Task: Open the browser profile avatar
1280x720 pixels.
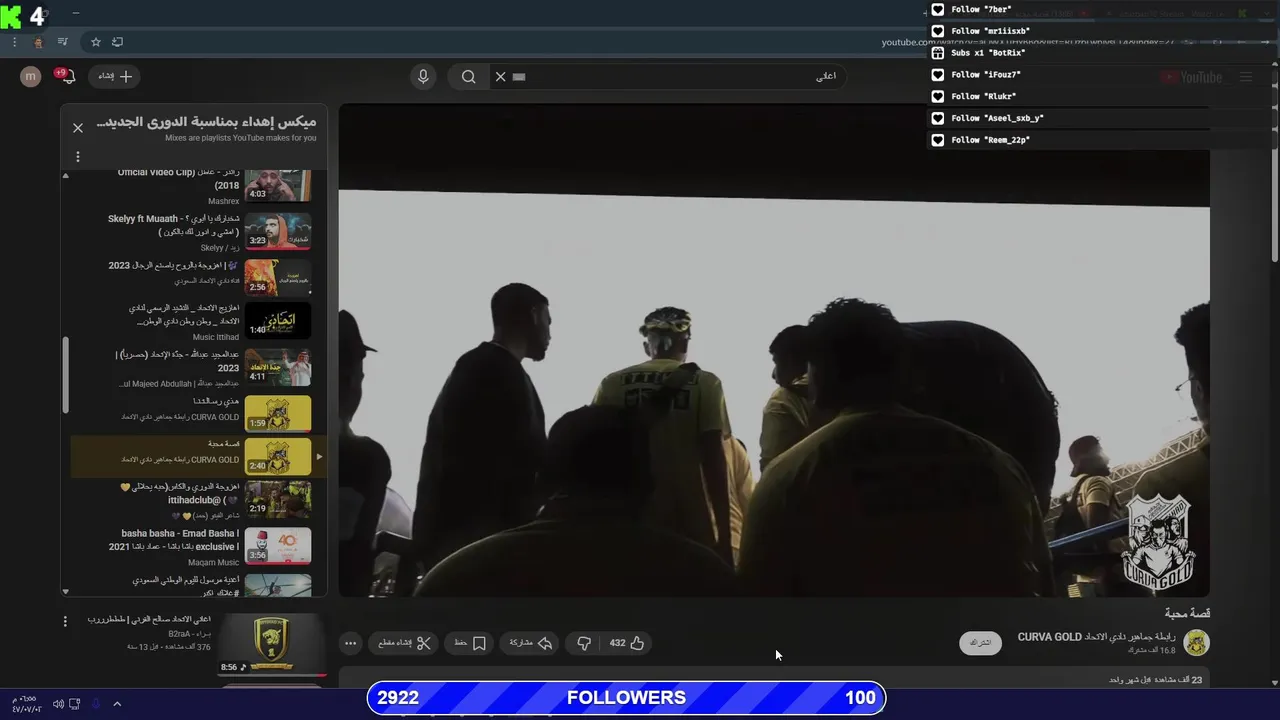Action: pos(38,42)
